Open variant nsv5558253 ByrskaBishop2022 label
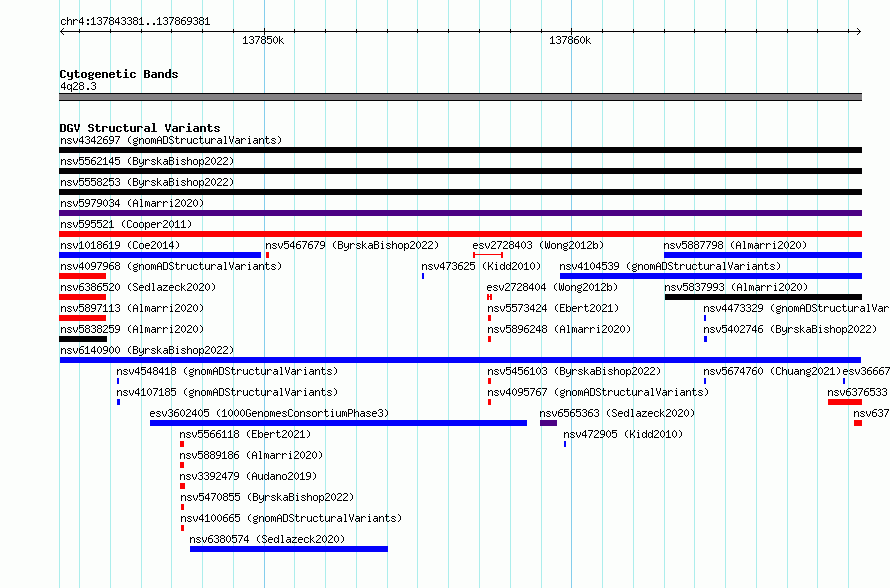Screen dimensions: 890x588 coord(147,182)
